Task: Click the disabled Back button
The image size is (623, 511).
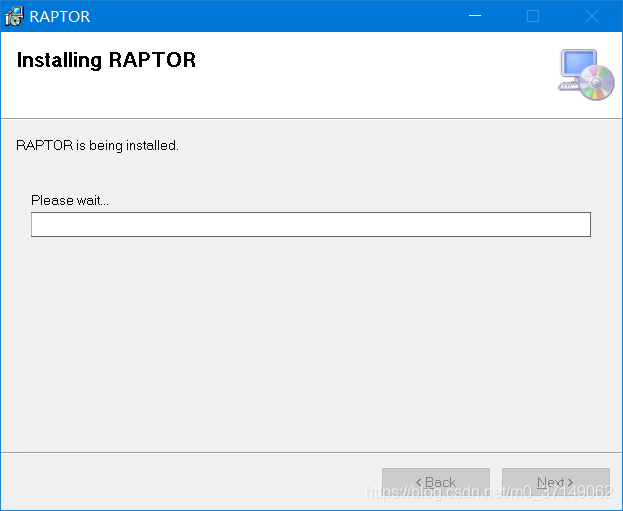Action: tap(436, 482)
